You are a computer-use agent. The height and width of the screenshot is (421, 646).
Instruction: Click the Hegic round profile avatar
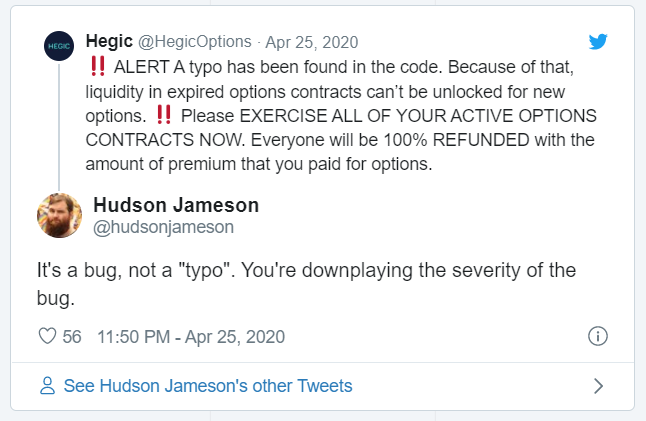pyautogui.click(x=59, y=46)
